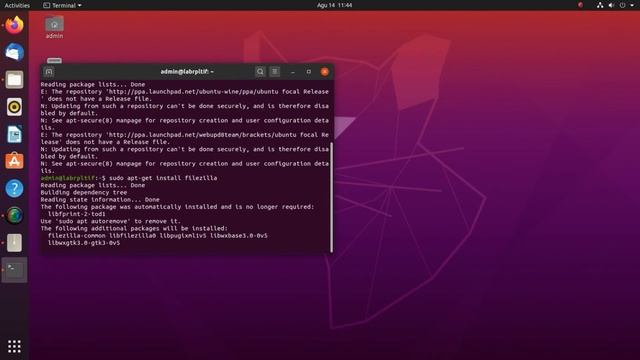
Task: Open the Activities overview
Action: click(17, 5)
